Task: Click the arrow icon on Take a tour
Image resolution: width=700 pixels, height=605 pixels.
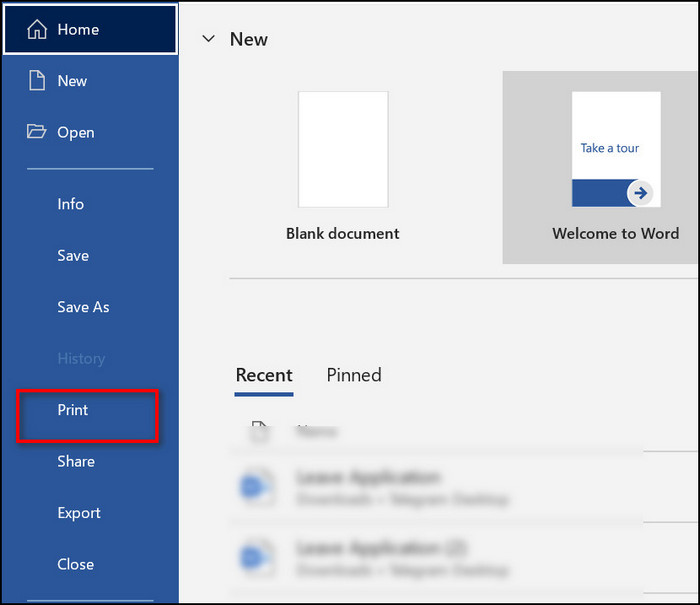Action: pos(640,193)
